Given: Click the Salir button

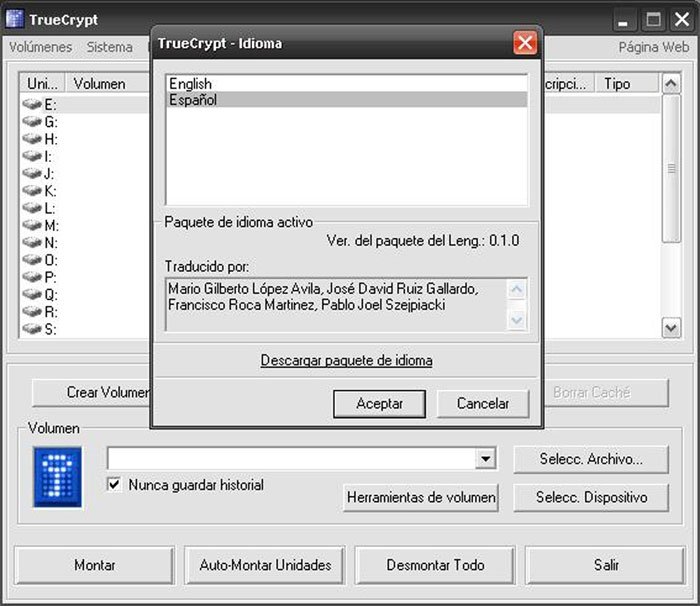Looking at the screenshot, I should click(x=606, y=565).
